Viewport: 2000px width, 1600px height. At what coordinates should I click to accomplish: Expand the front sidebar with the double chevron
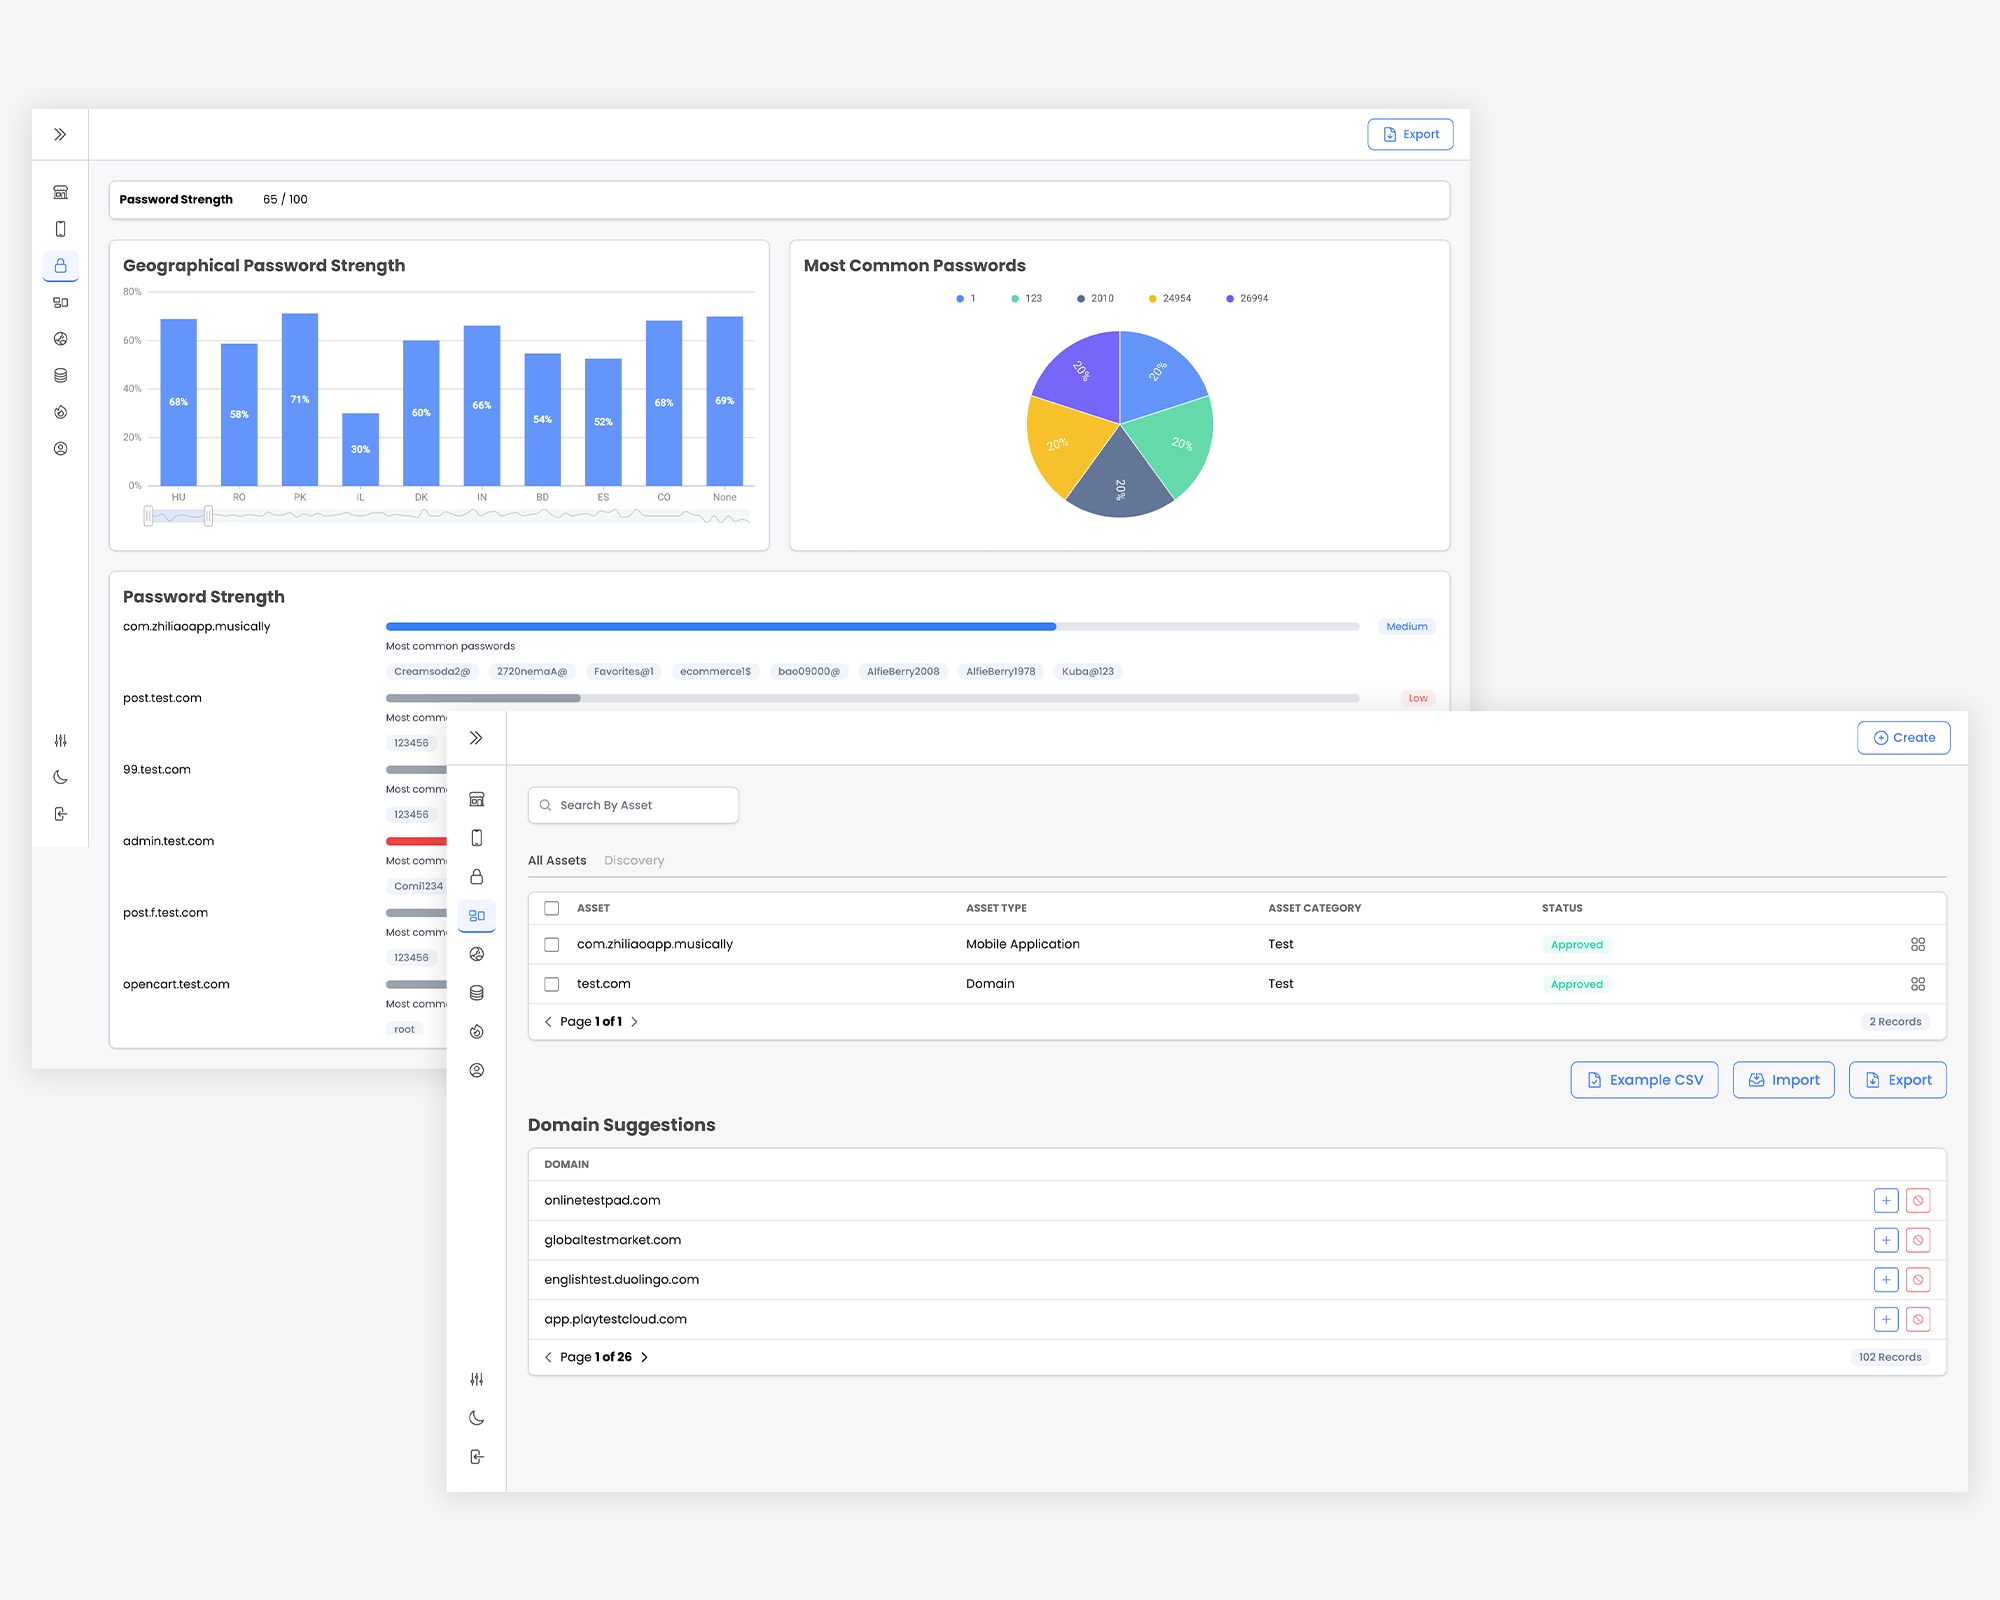(x=477, y=738)
